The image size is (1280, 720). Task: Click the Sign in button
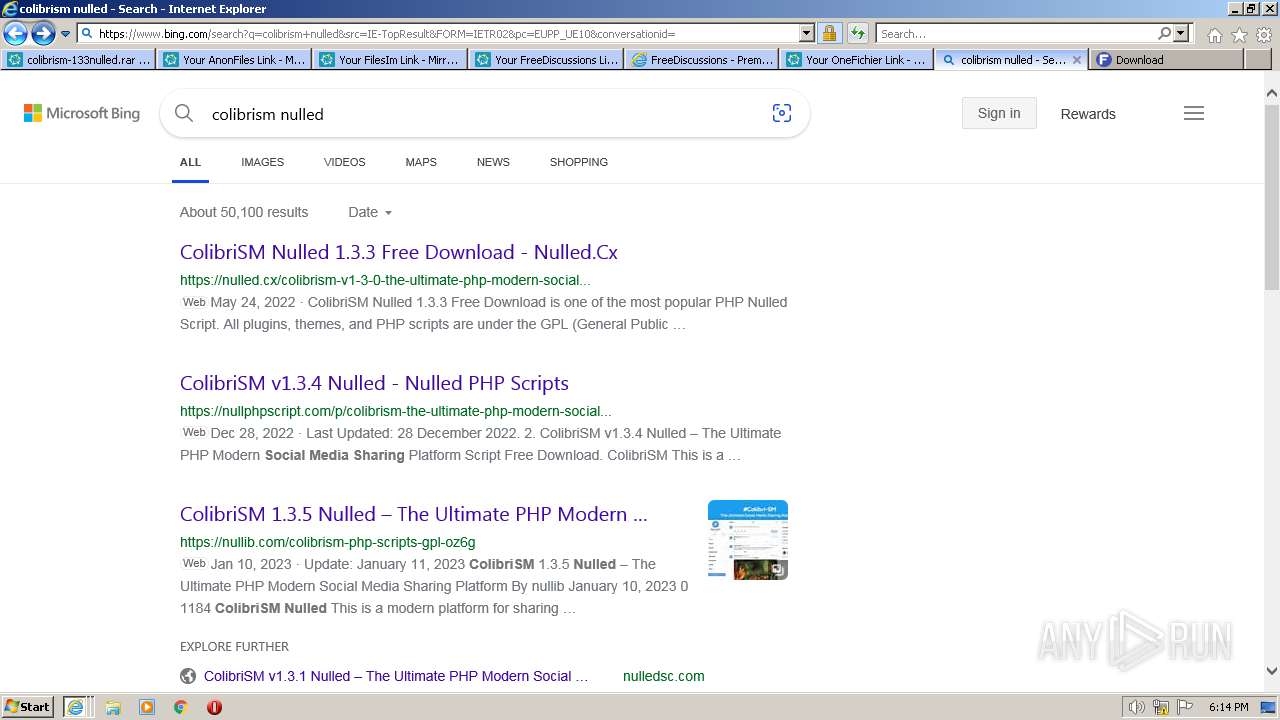[x=999, y=113]
